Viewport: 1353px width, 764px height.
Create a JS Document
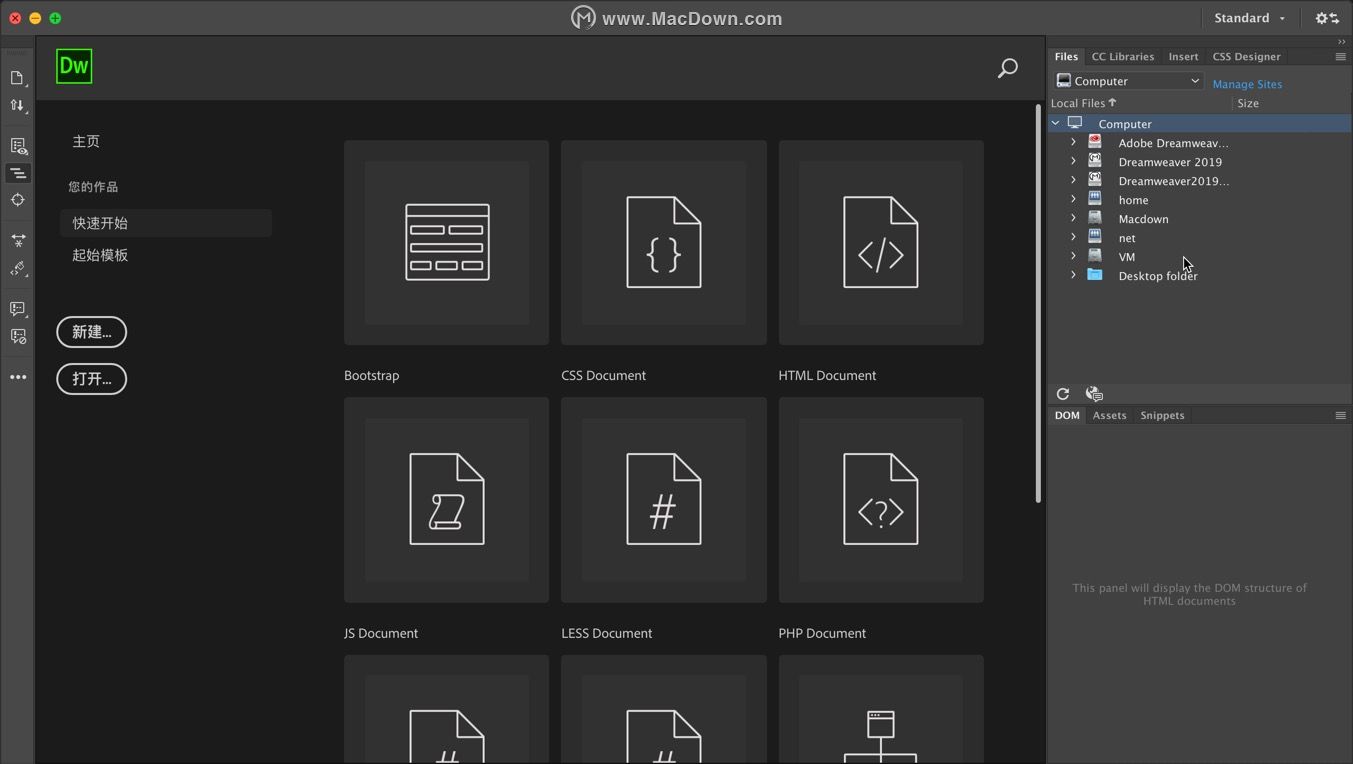point(446,500)
